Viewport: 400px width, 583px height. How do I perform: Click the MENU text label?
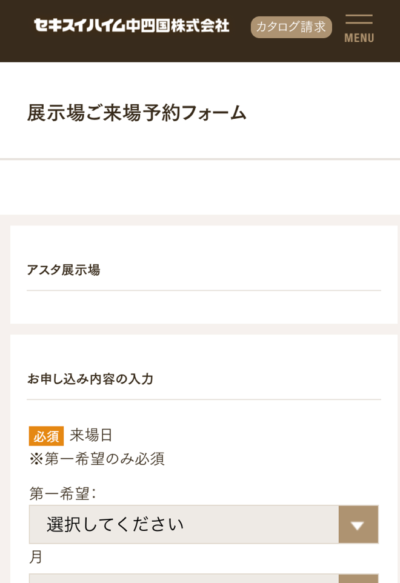[359, 38]
